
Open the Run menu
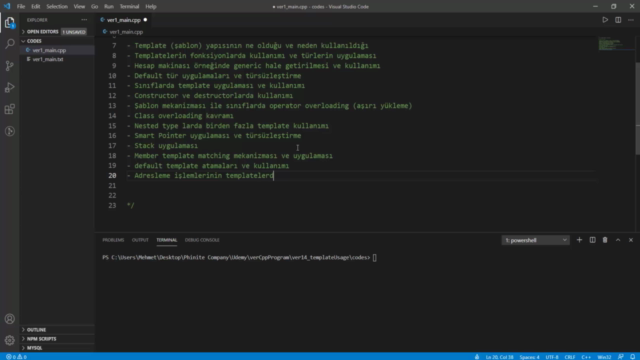tap(109, 7)
